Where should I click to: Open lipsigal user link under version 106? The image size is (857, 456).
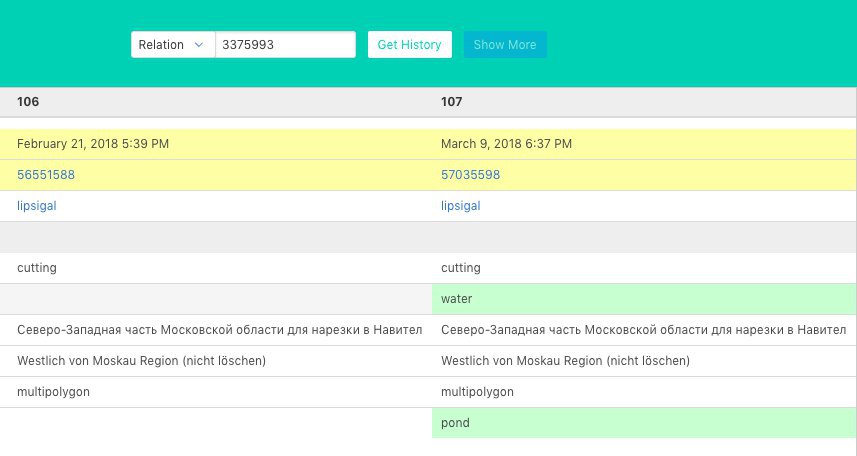[x=37, y=206]
